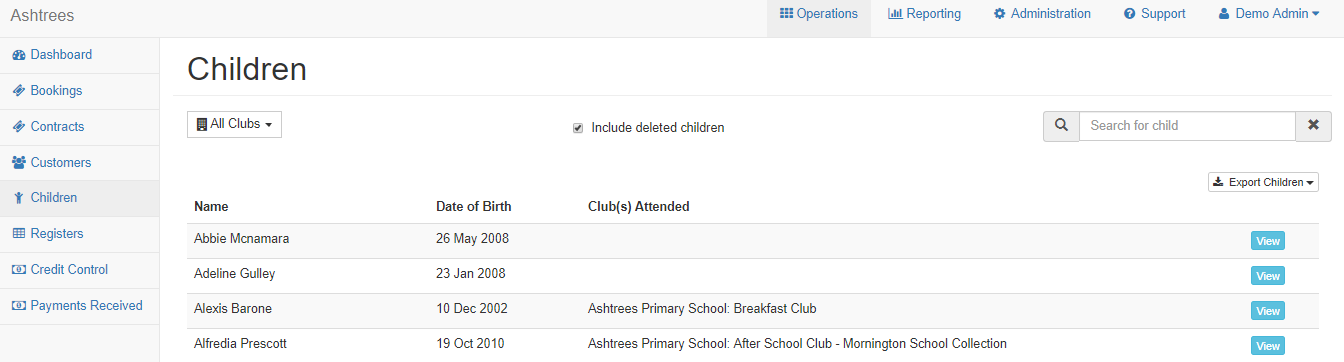1344x362 pixels.
Task: Click the Ashtrees brand link
Action: [x=42, y=15]
